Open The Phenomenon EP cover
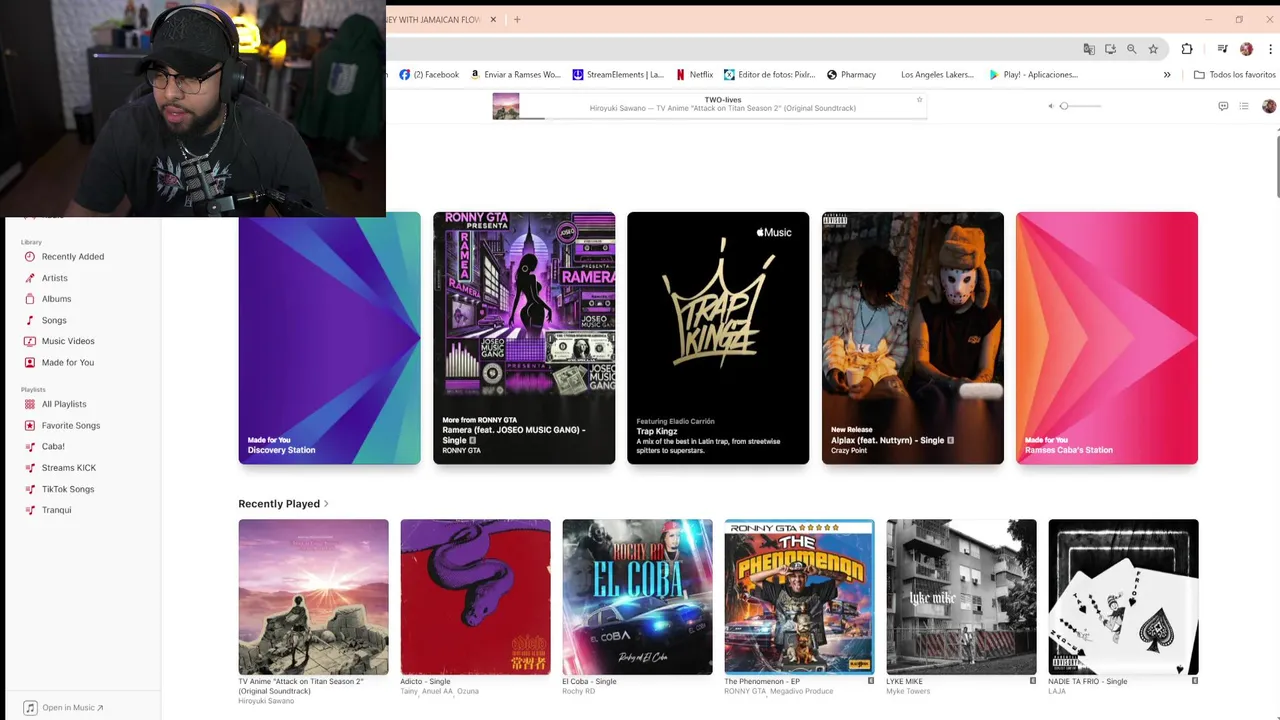 point(799,597)
